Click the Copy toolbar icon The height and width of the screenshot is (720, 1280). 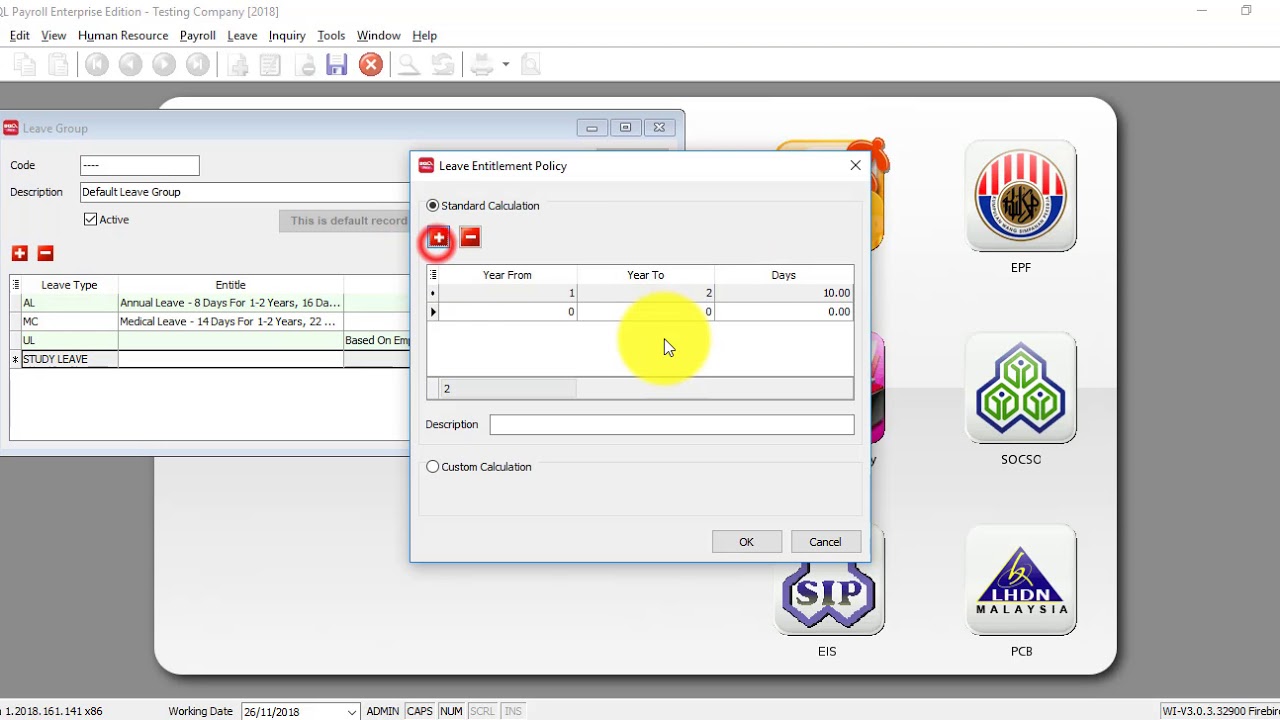point(24,65)
